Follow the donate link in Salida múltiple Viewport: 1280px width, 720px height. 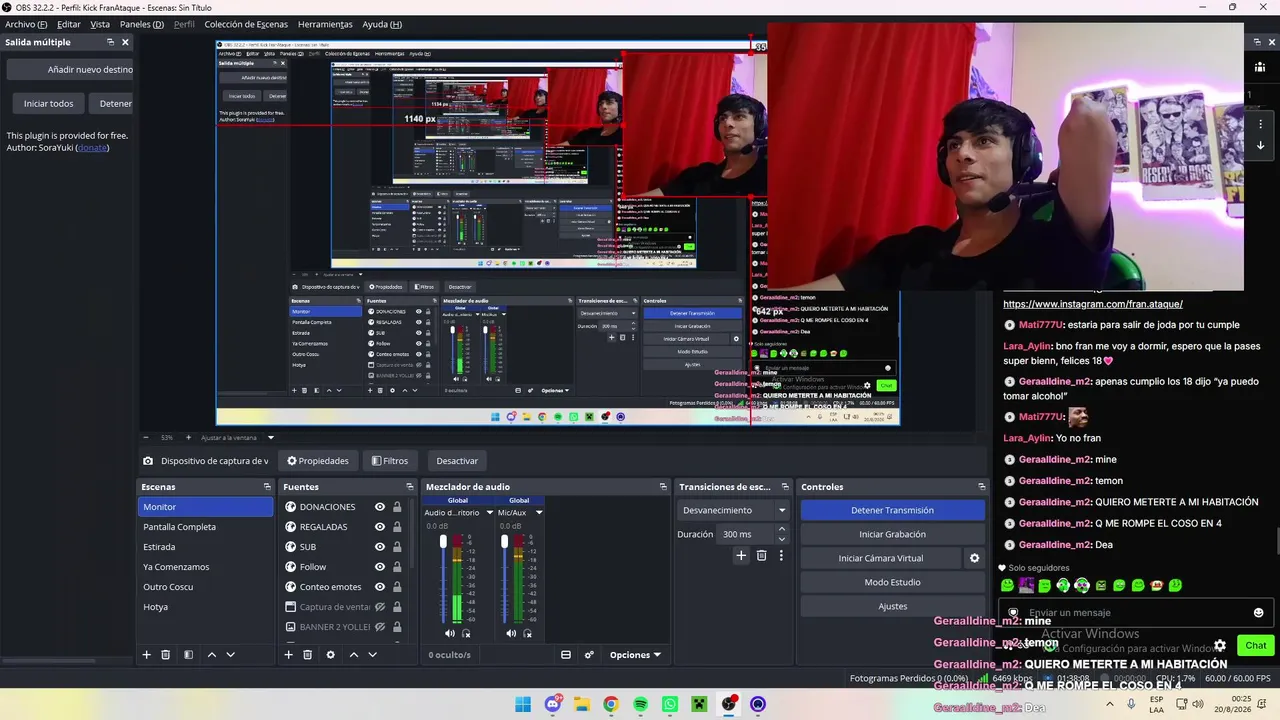tap(92, 148)
